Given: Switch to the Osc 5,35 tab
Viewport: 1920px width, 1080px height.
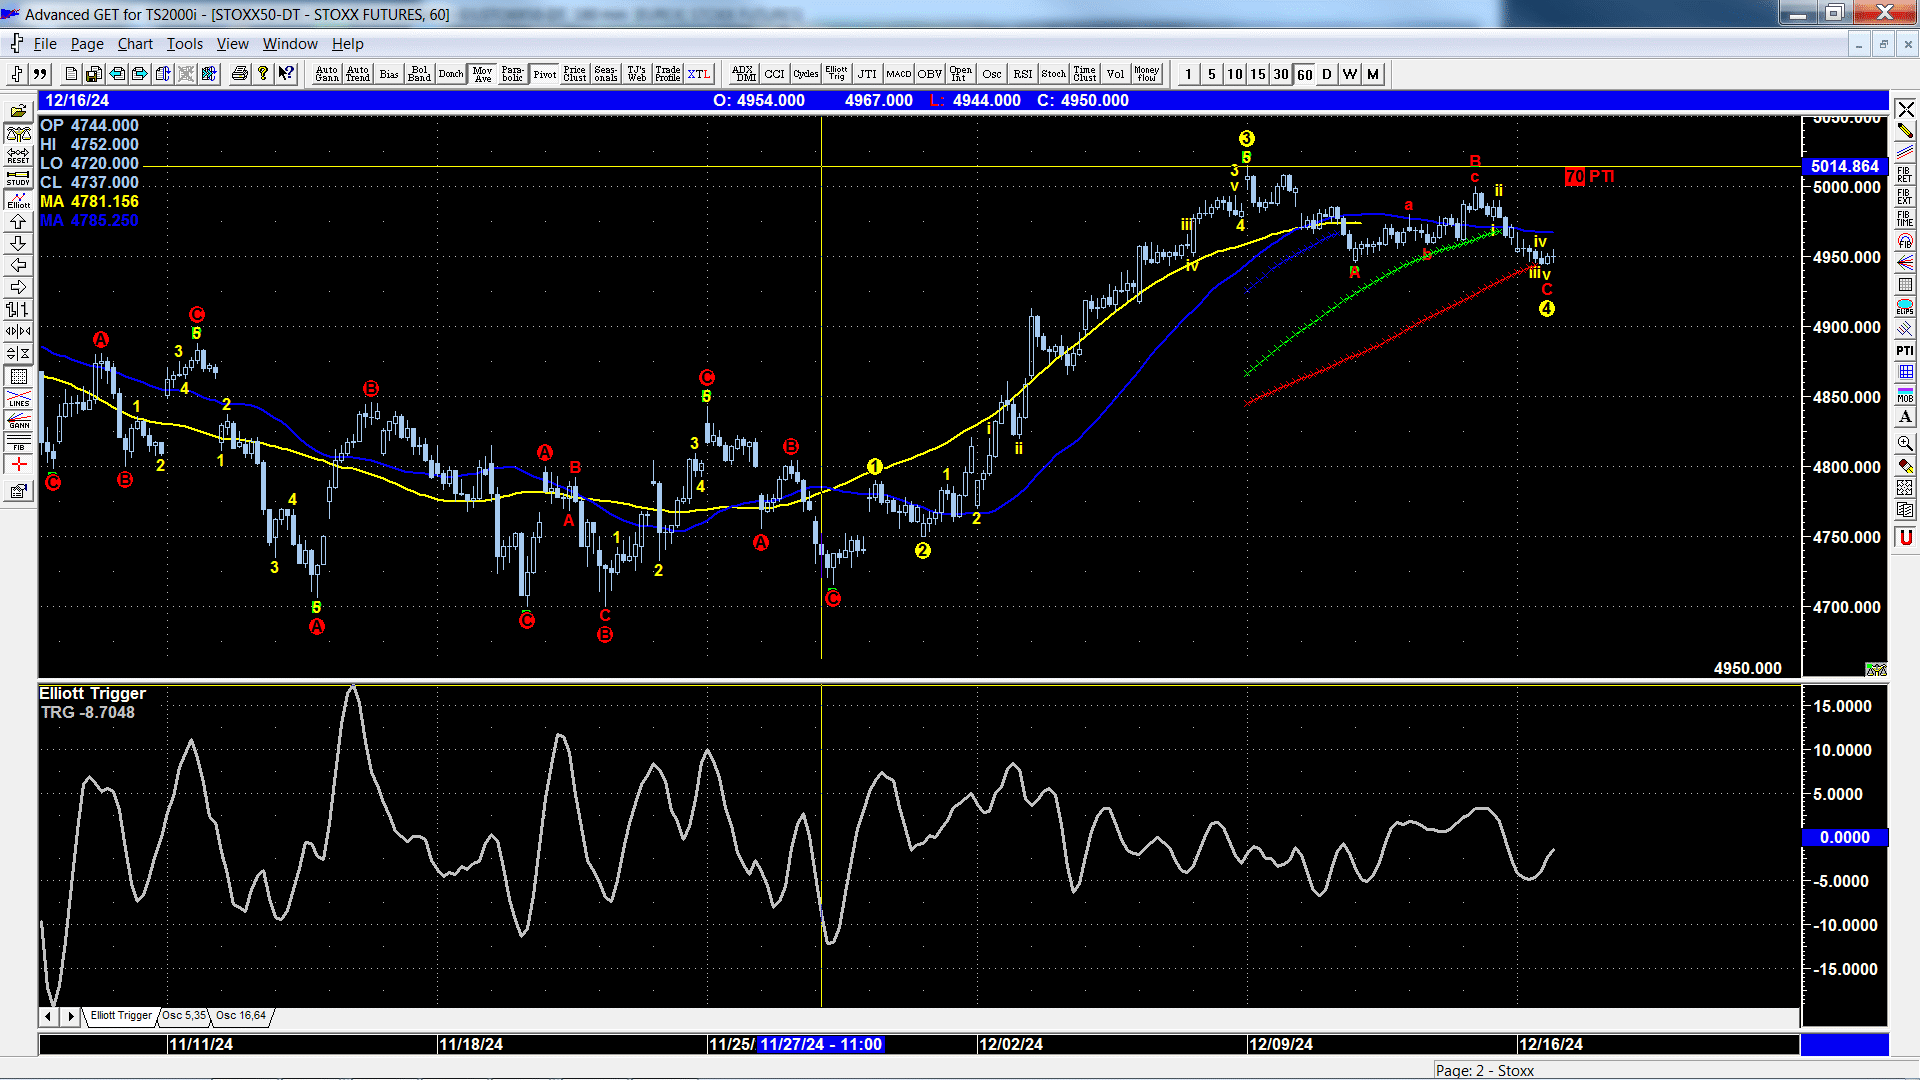Looking at the screenshot, I should point(184,1015).
